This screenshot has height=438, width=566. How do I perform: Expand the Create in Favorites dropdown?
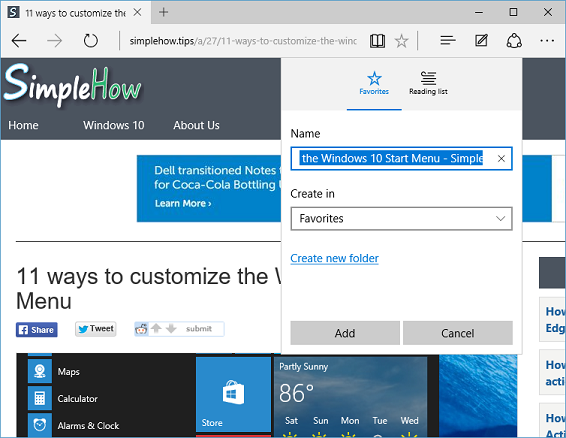click(401, 218)
